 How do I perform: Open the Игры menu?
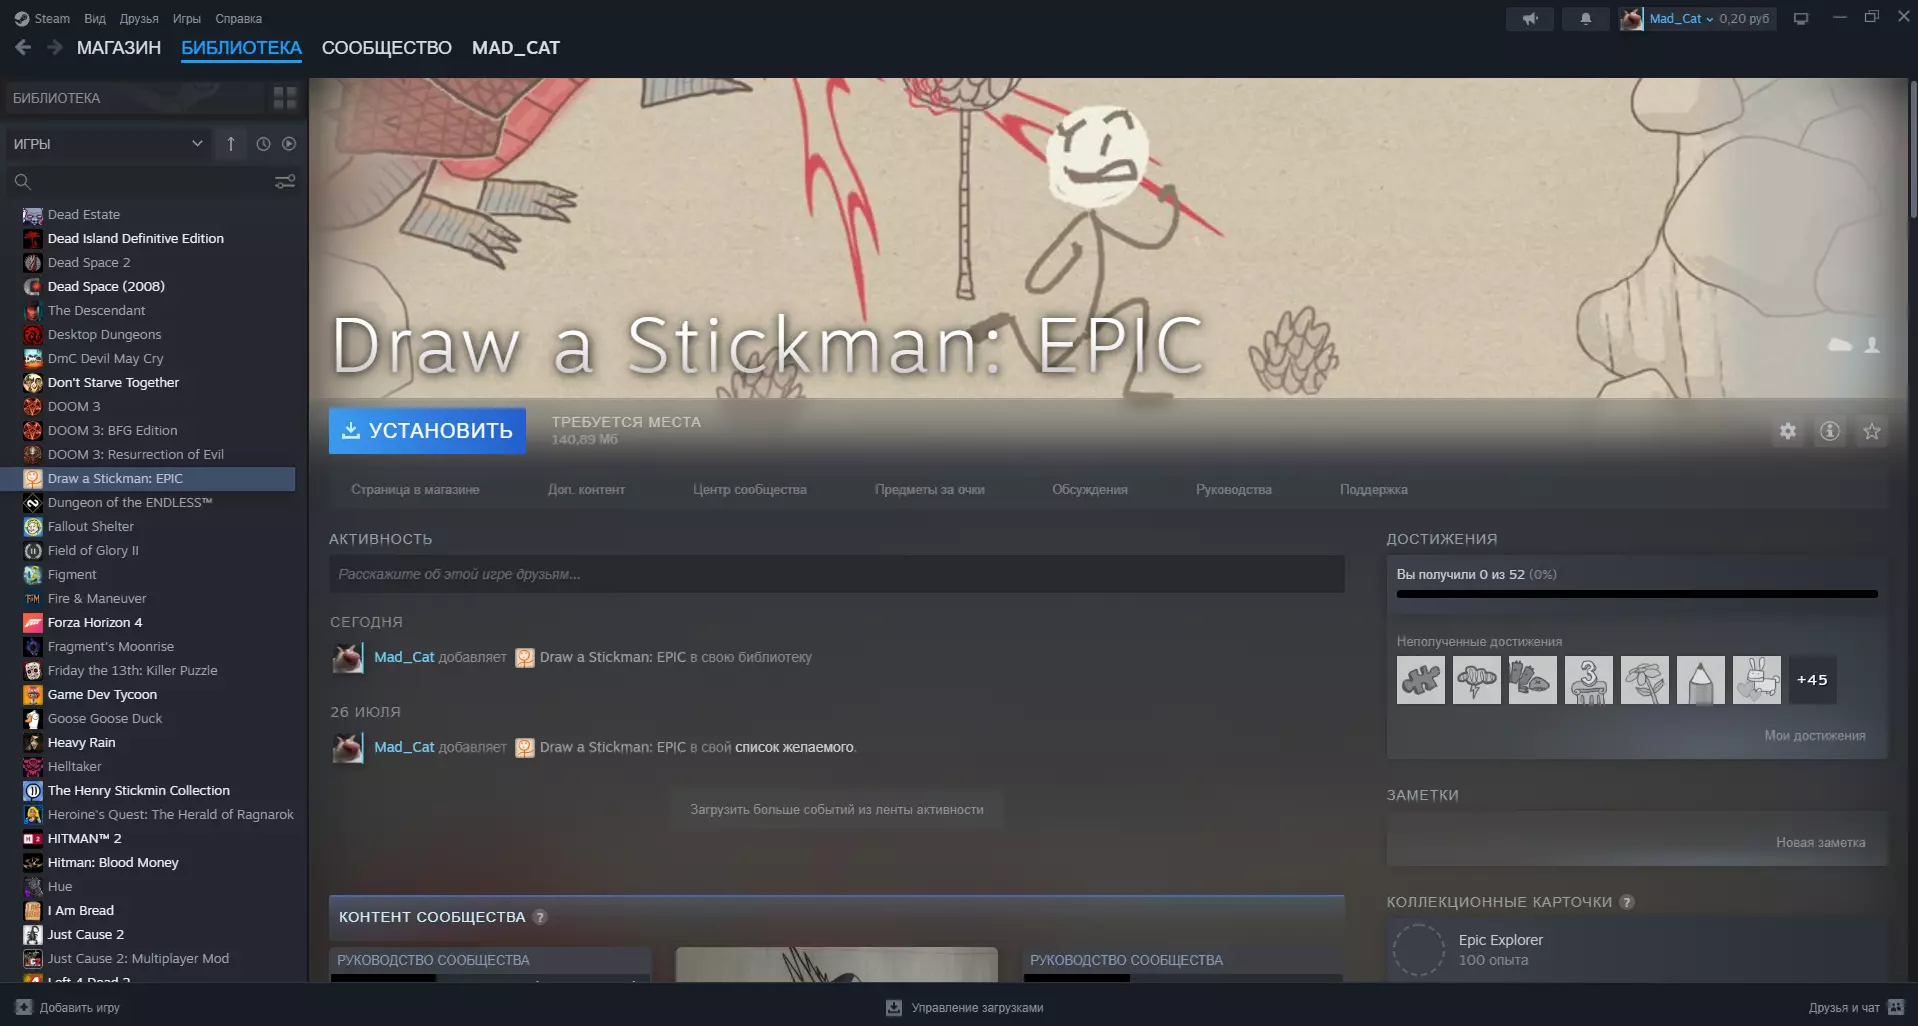187,19
